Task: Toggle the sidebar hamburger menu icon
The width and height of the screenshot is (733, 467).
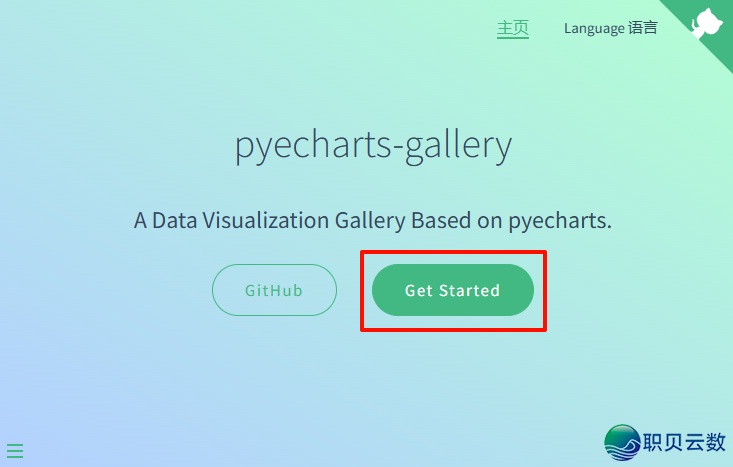Action: tap(15, 451)
